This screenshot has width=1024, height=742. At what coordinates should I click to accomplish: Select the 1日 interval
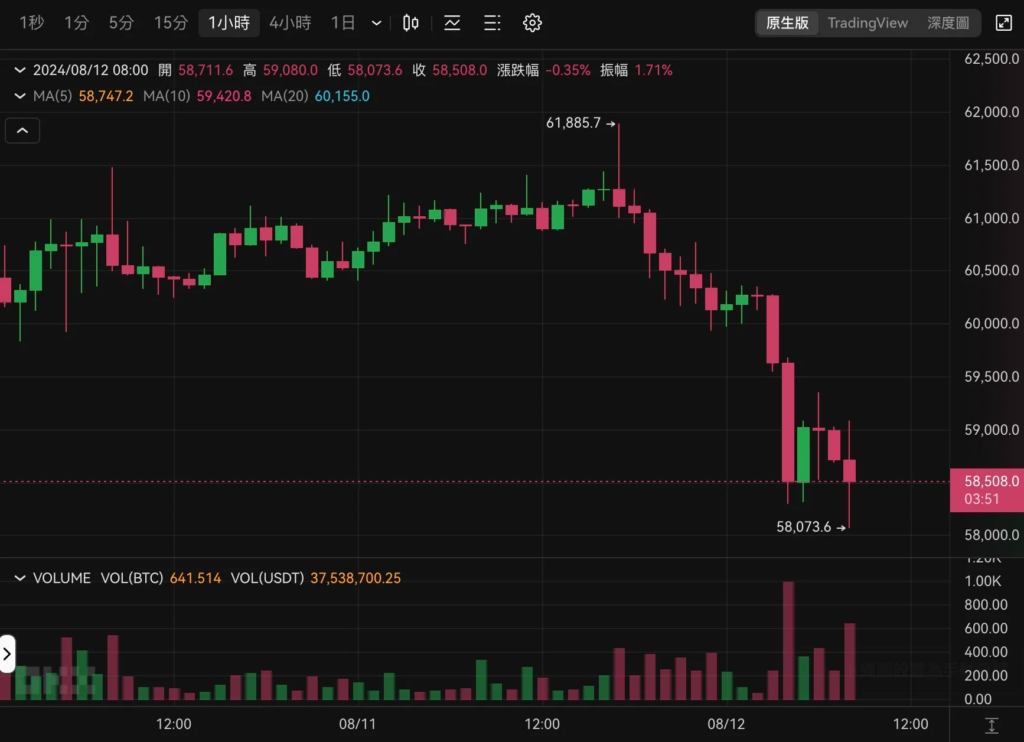(x=343, y=23)
